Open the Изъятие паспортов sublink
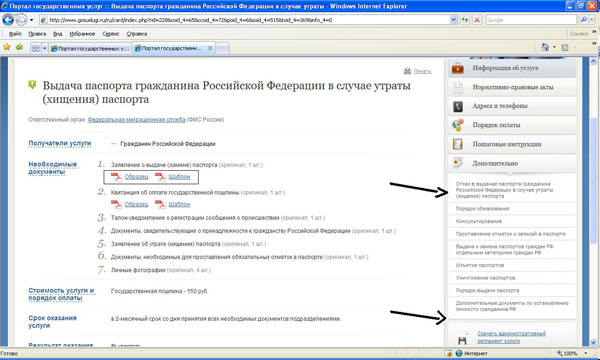600x360 pixels. [480, 265]
